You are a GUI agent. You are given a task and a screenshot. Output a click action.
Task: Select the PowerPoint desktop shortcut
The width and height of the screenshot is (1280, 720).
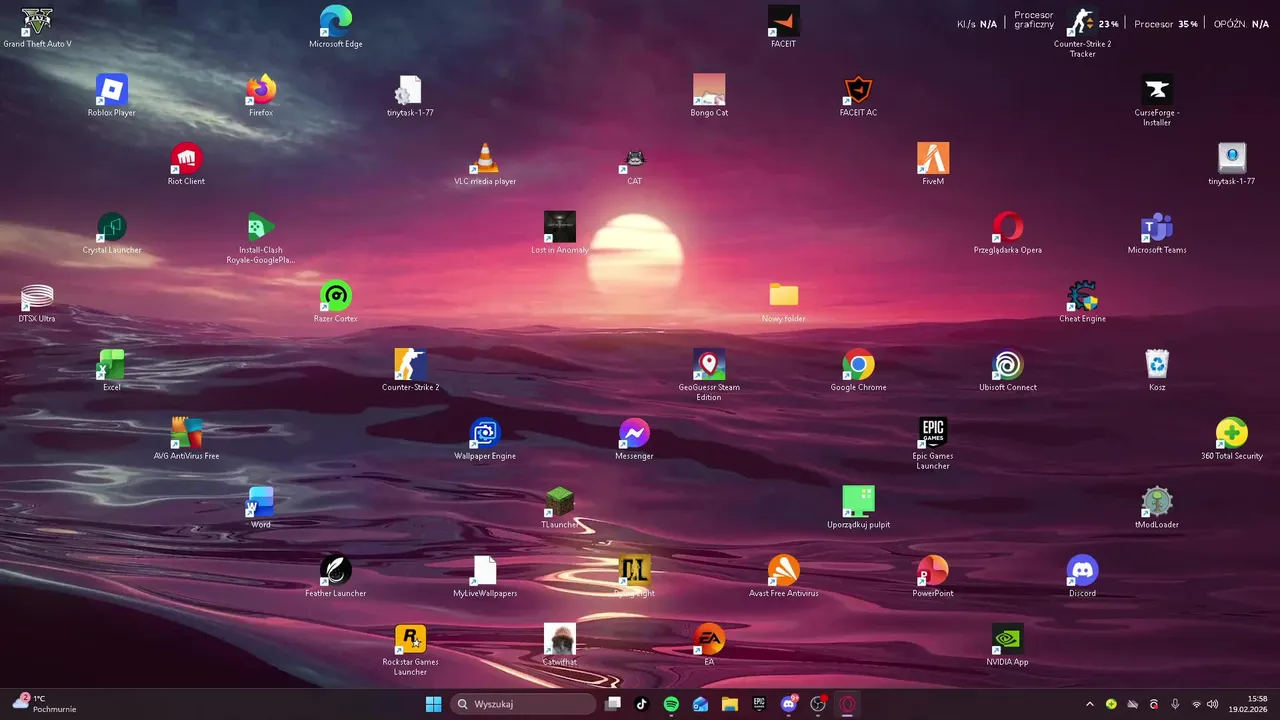(933, 576)
